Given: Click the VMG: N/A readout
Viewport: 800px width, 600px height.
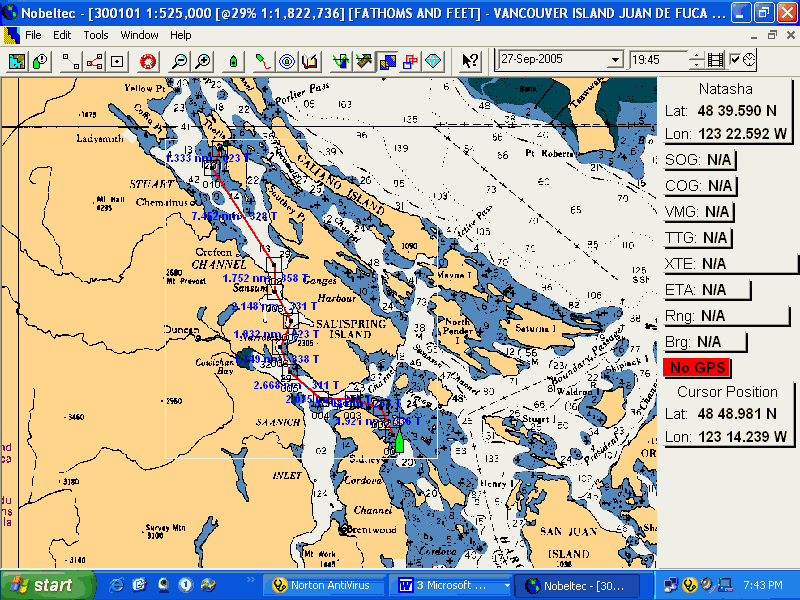Looking at the screenshot, I should 698,212.
